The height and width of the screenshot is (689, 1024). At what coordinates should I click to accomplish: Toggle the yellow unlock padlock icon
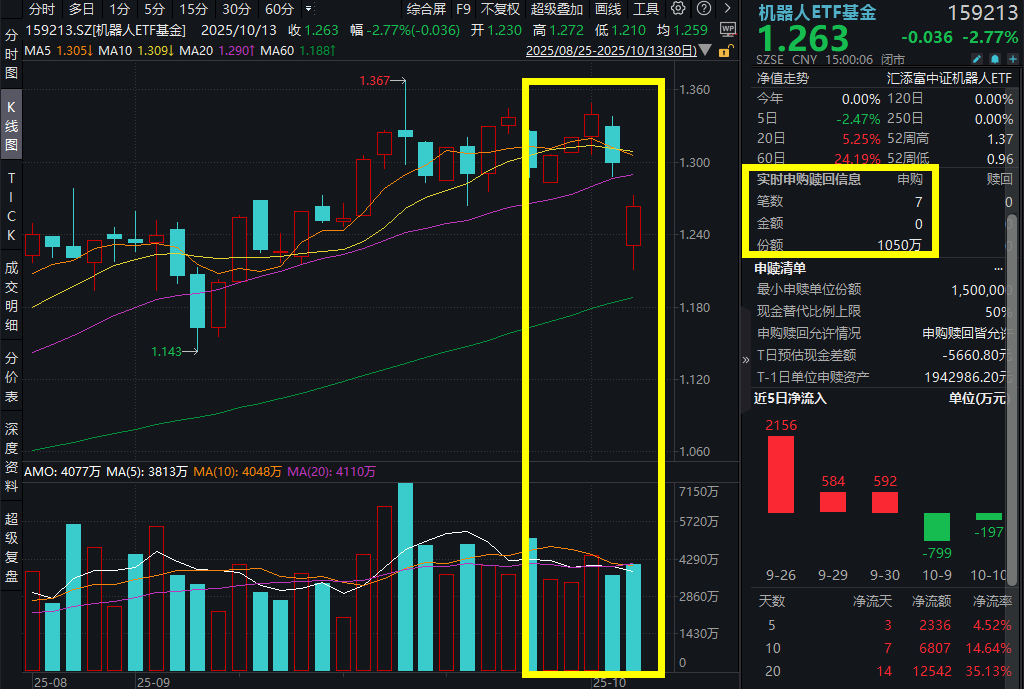(x=725, y=51)
